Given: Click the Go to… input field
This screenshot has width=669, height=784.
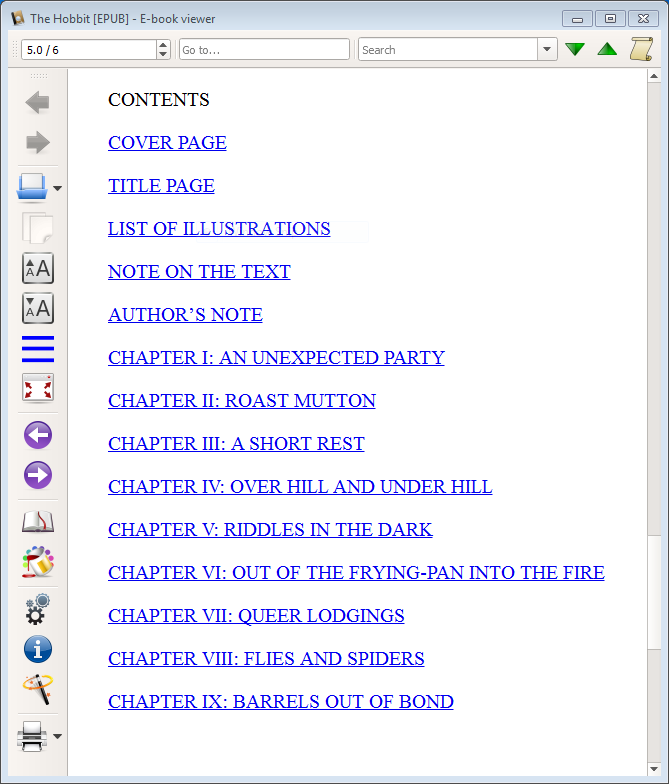Looking at the screenshot, I should pos(264,50).
